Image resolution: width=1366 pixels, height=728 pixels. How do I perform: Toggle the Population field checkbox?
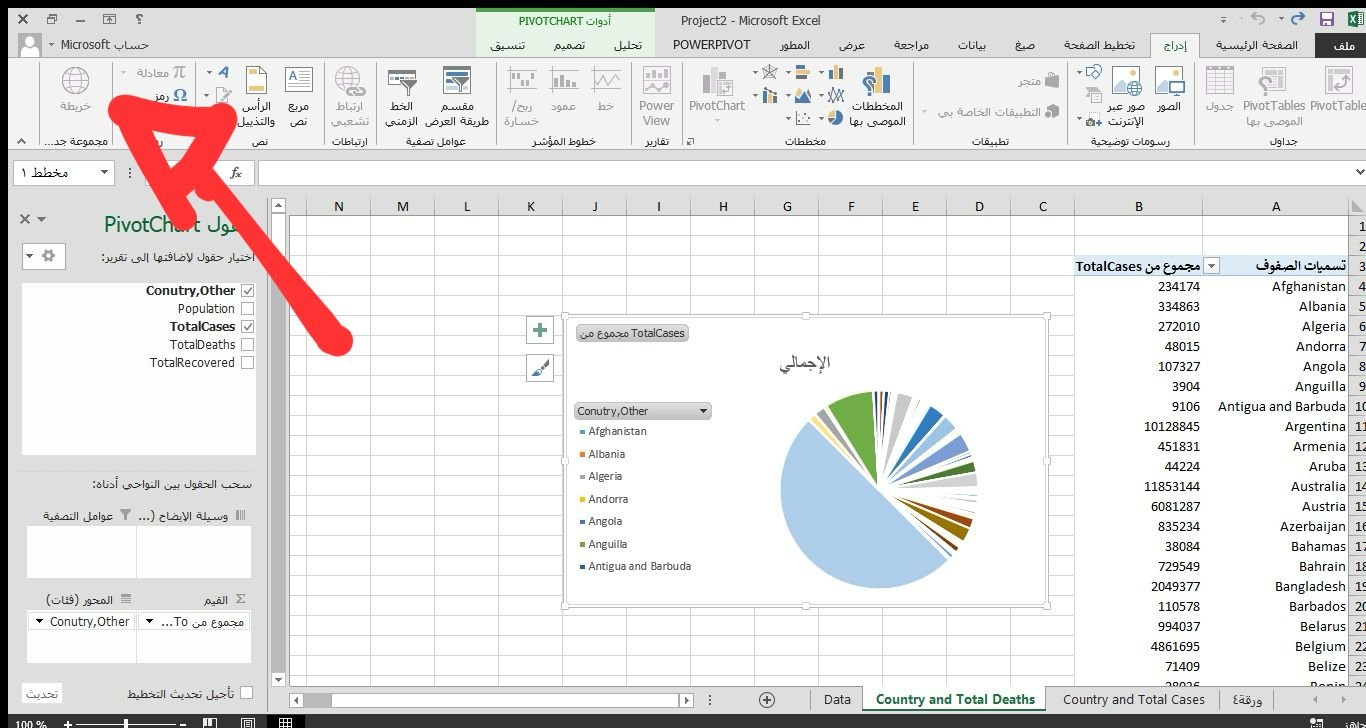click(247, 309)
